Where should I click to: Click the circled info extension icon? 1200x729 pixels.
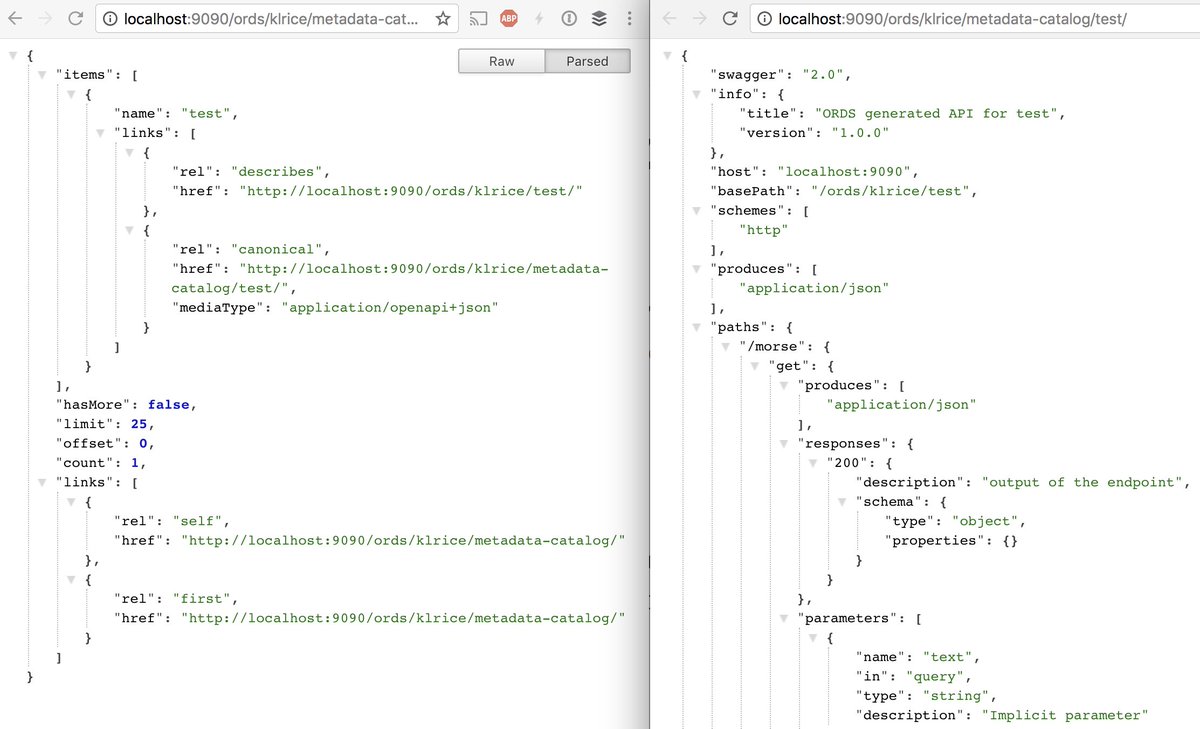(568, 18)
